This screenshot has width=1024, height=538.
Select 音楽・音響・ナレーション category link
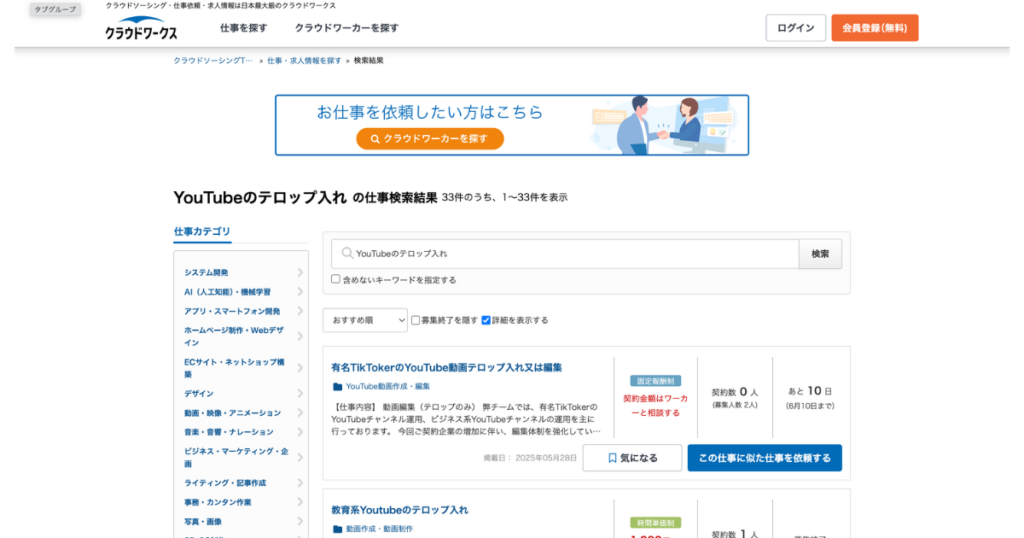(229, 432)
